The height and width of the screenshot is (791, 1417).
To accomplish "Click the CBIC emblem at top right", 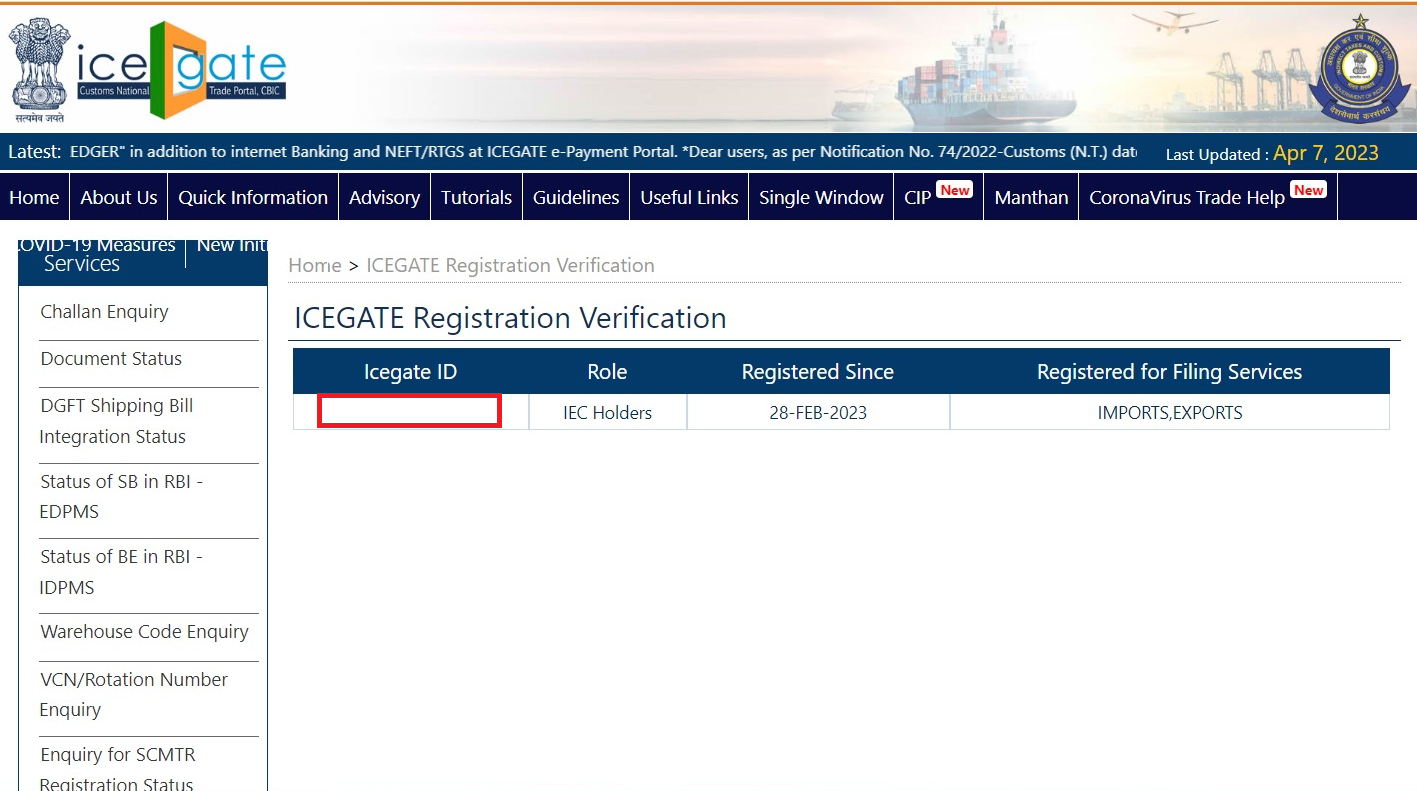I will [1358, 68].
